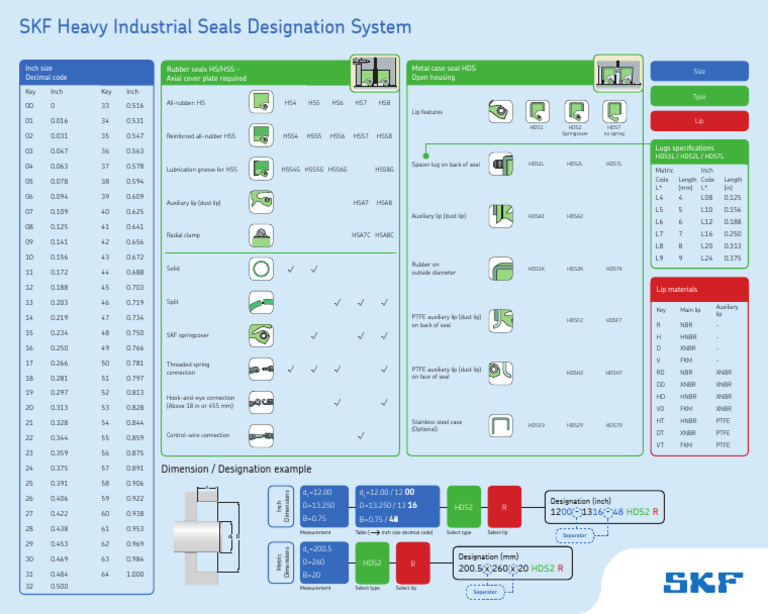The height and width of the screenshot is (614, 768).
Task: Click the Inch size Decimal code header
Action: [x=87, y=73]
